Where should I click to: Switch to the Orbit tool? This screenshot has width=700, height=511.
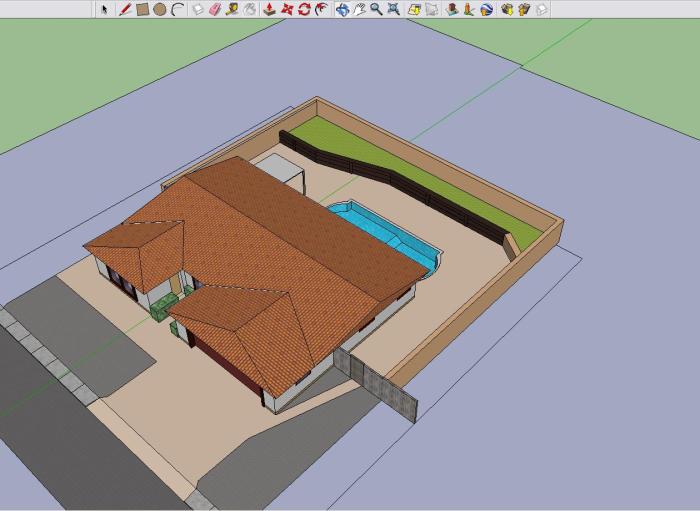pos(342,9)
